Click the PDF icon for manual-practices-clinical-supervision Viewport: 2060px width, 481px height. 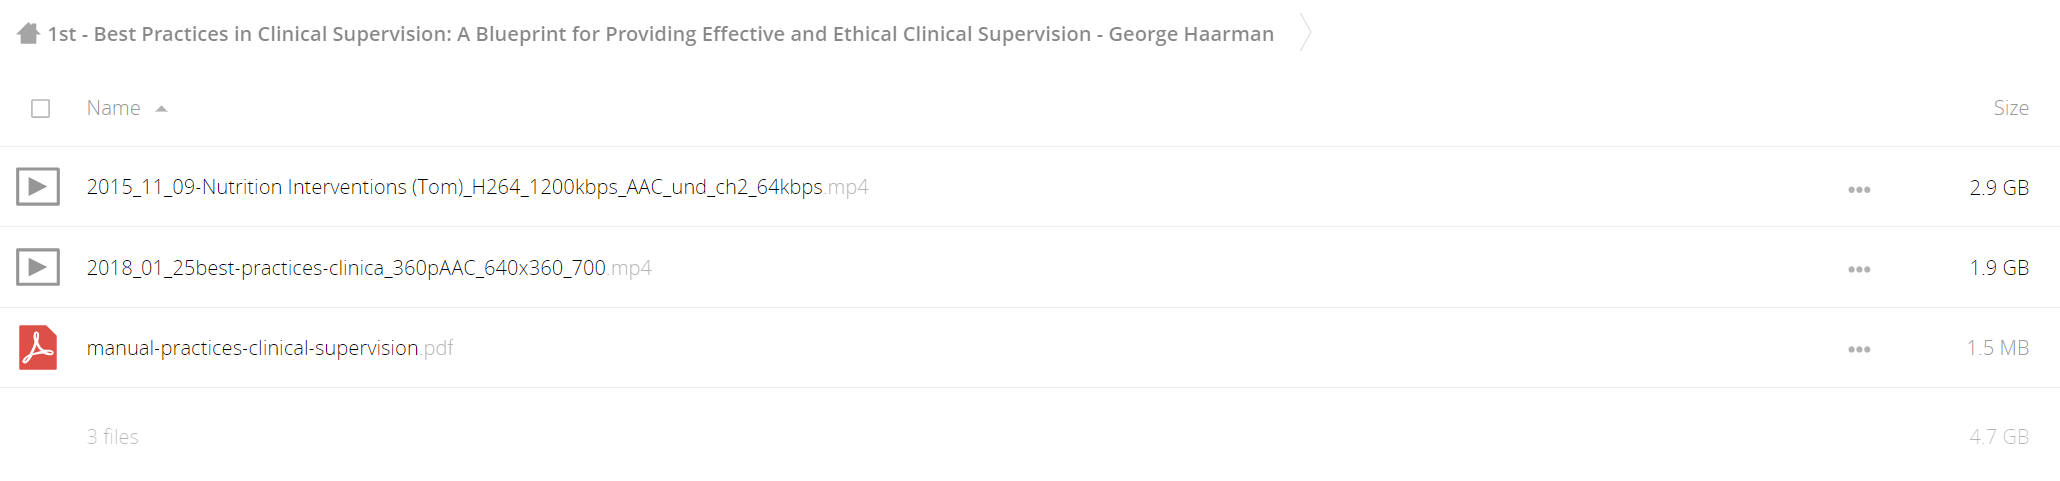pyautogui.click(x=38, y=348)
